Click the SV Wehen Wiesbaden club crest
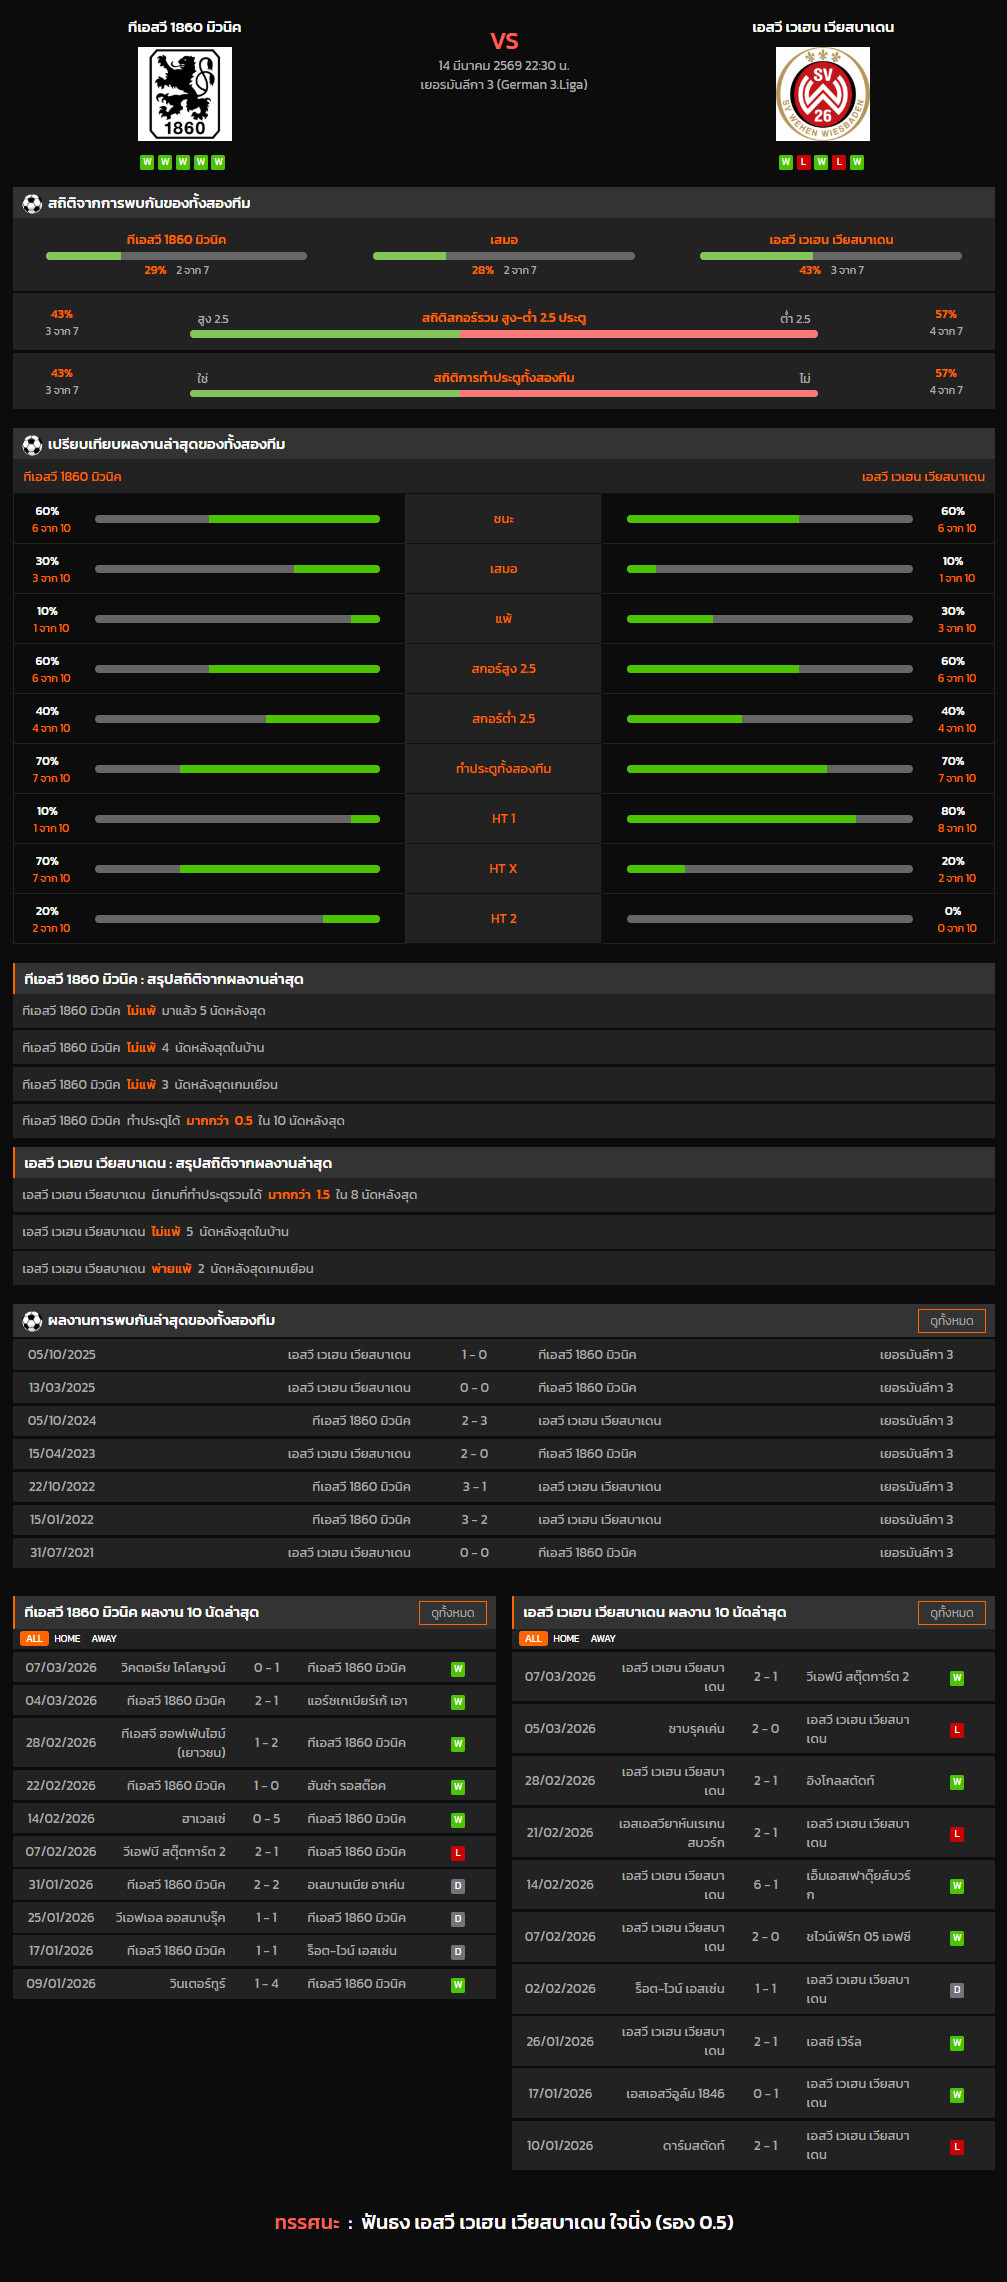Viewport: 1007px width, 2282px height. (x=822, y=94)
